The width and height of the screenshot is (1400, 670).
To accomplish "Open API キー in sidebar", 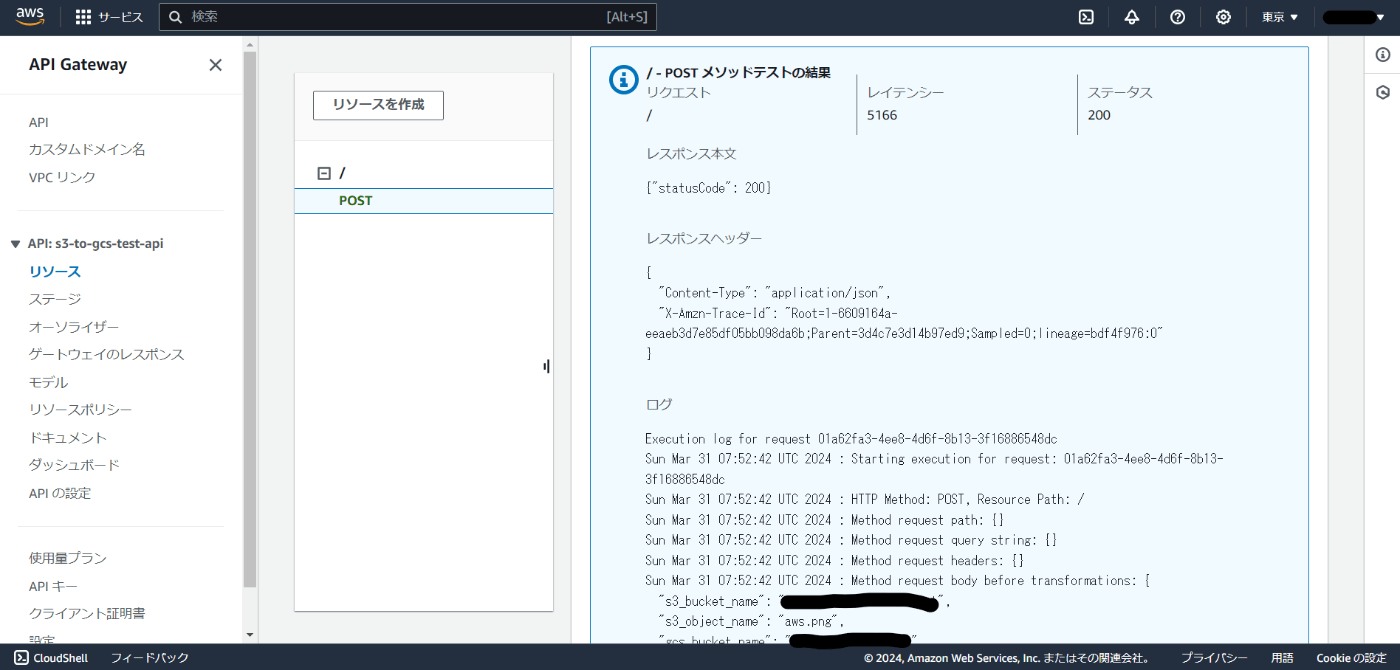I will pyautogui.click(x=53, y=586).
